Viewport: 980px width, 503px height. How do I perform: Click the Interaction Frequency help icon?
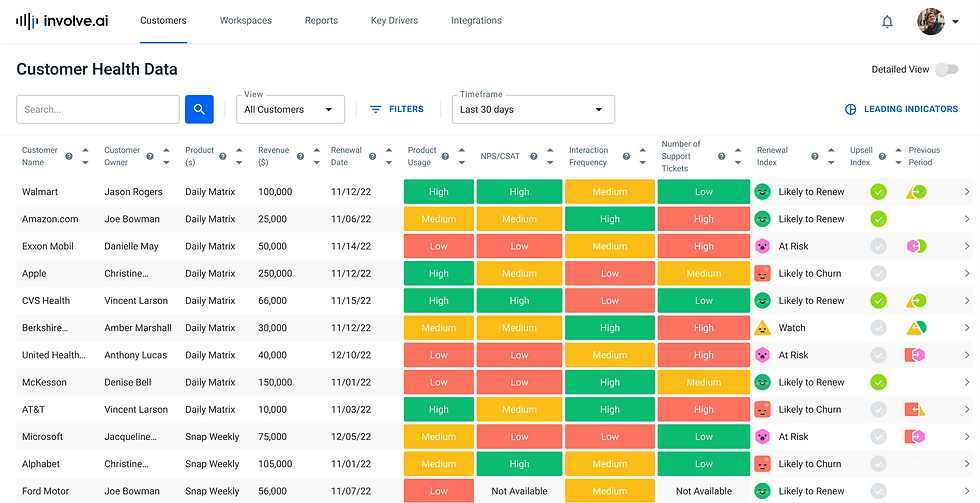tap(626, 156)
